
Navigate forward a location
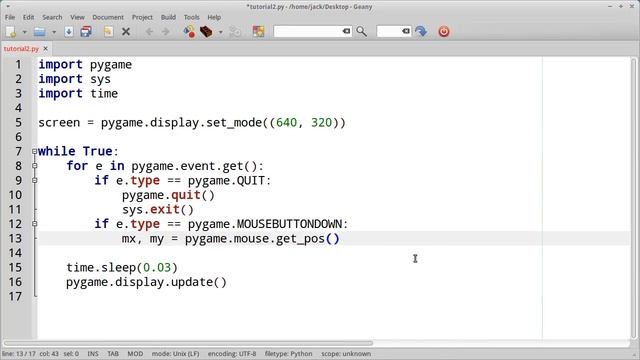[165, 31]
